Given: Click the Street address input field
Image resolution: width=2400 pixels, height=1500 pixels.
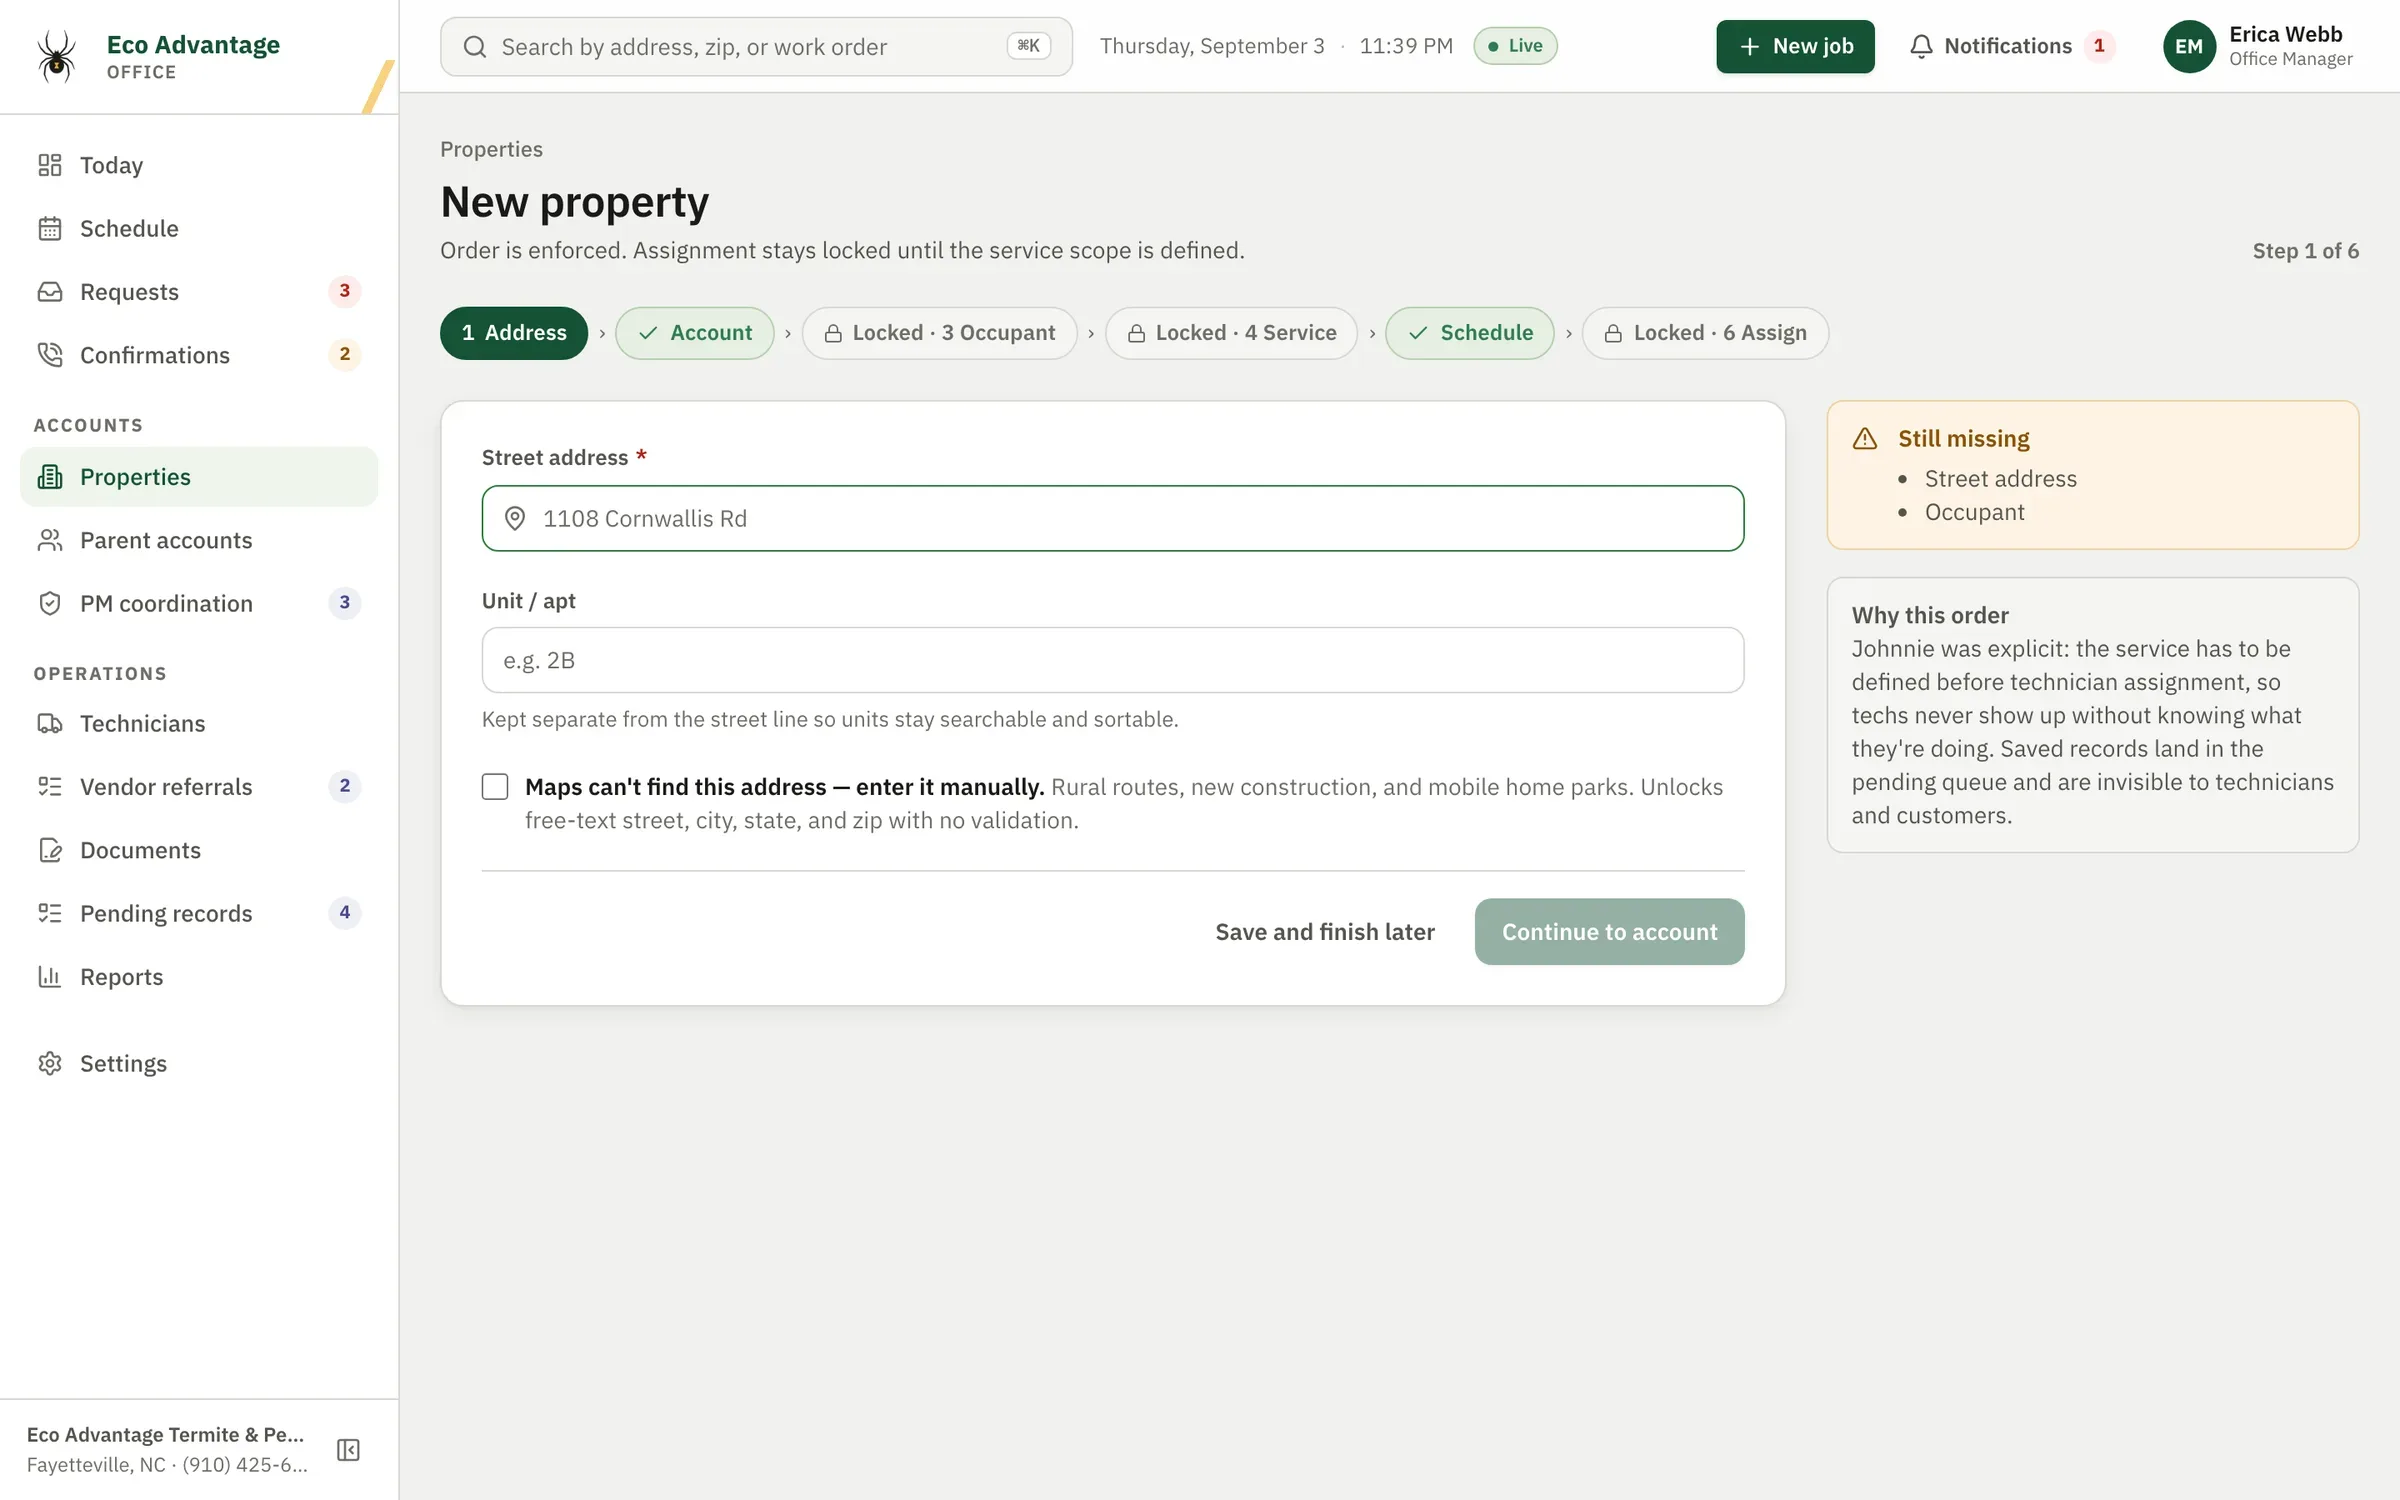Looking at the screenshot, I should pos(1113,518).
